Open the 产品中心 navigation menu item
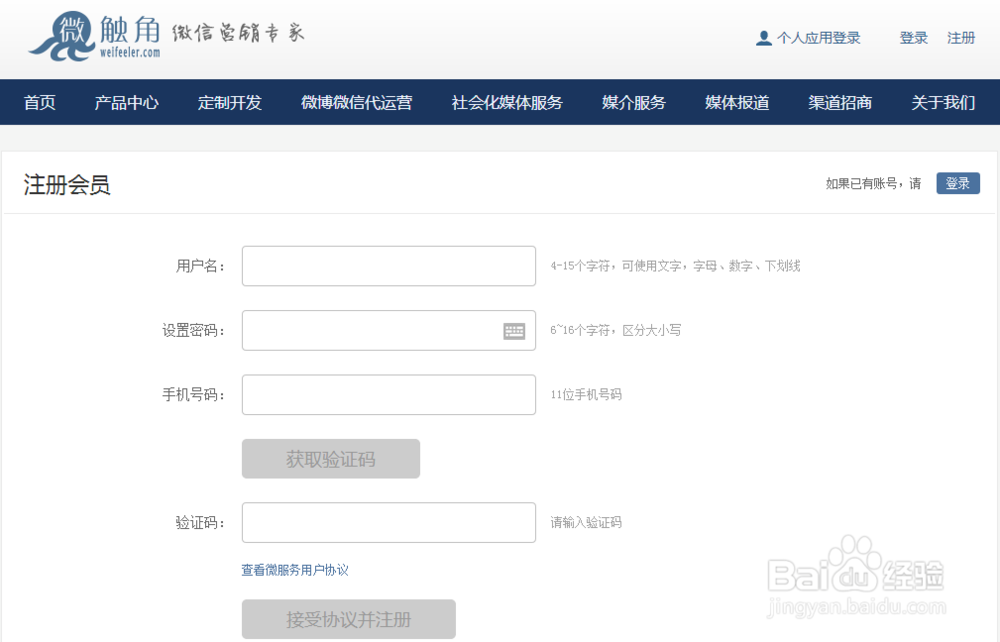Image resolution: width=1000 pixels, height=642 pixels. [126, 102]
